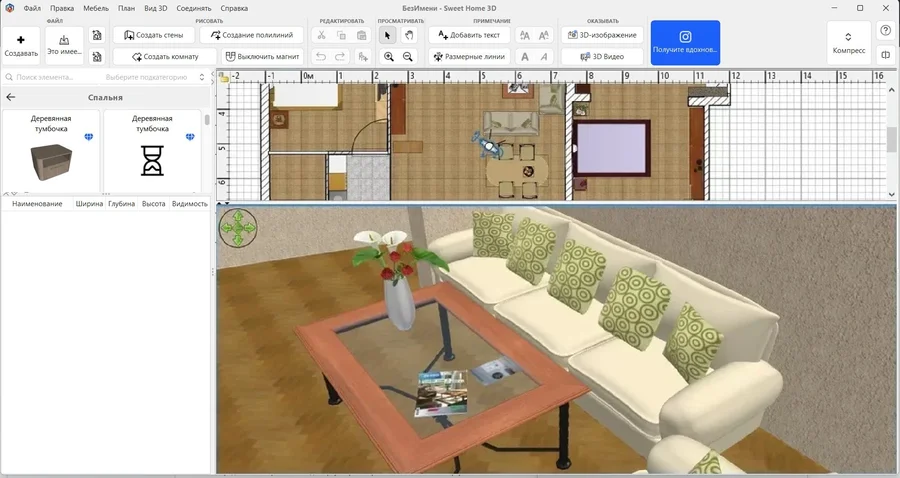Click the Создать стены button
Image resolution: width=900 pixels, height=478 pixels.
tap(153, 35)
